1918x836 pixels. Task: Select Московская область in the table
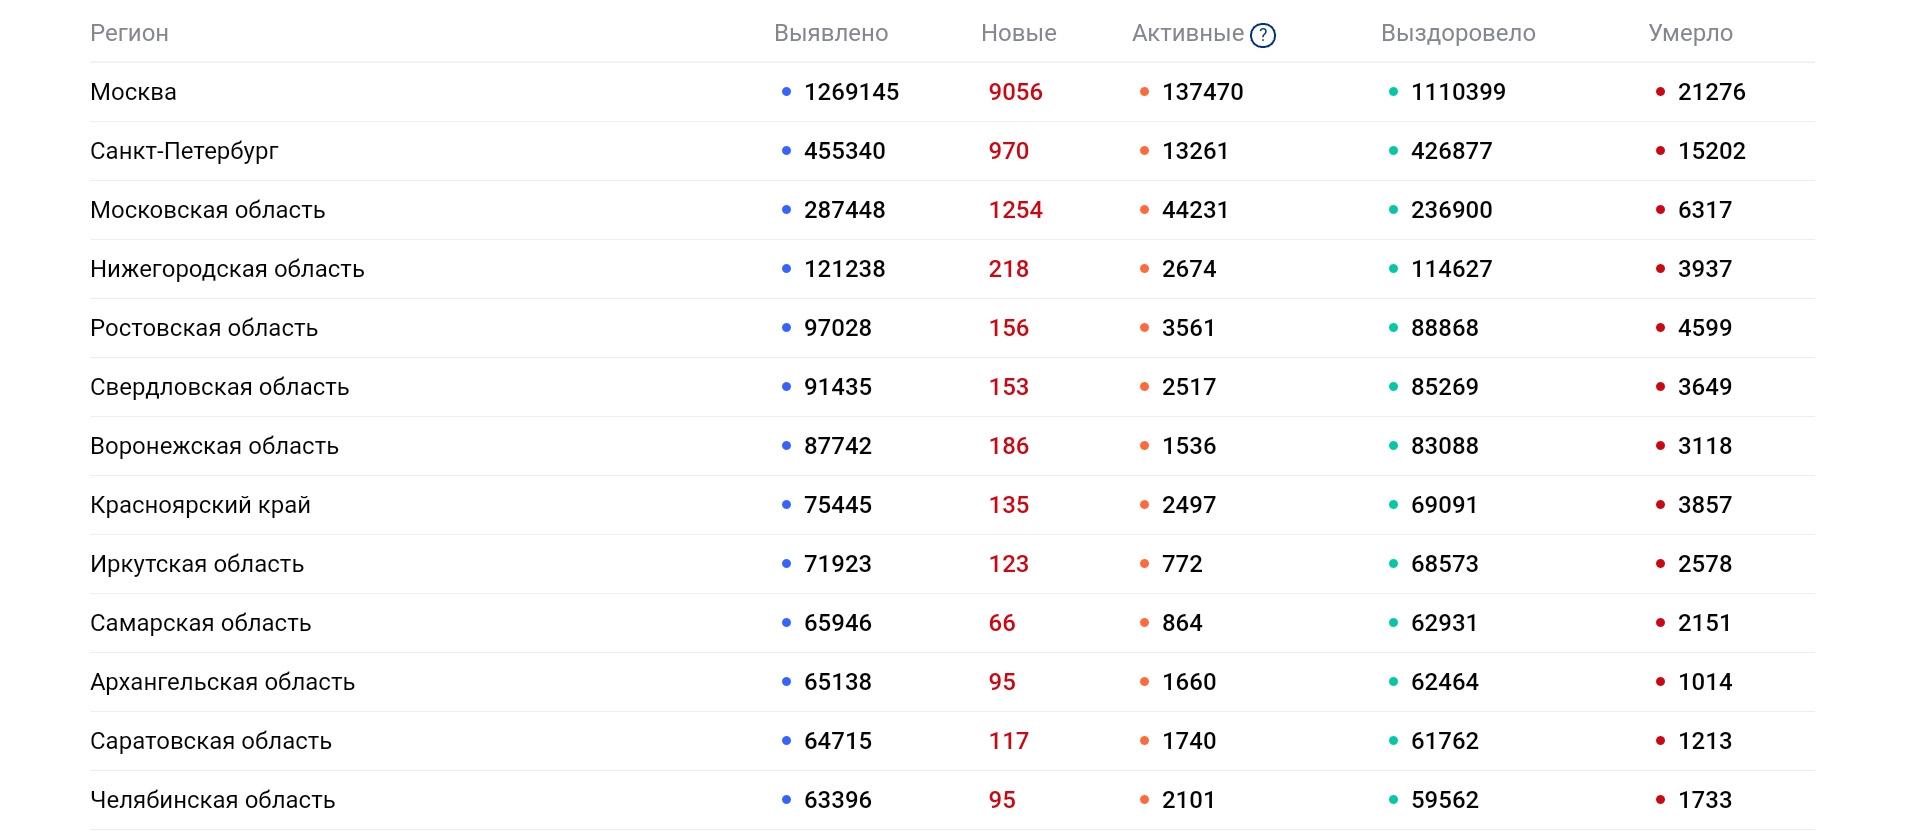952,210
